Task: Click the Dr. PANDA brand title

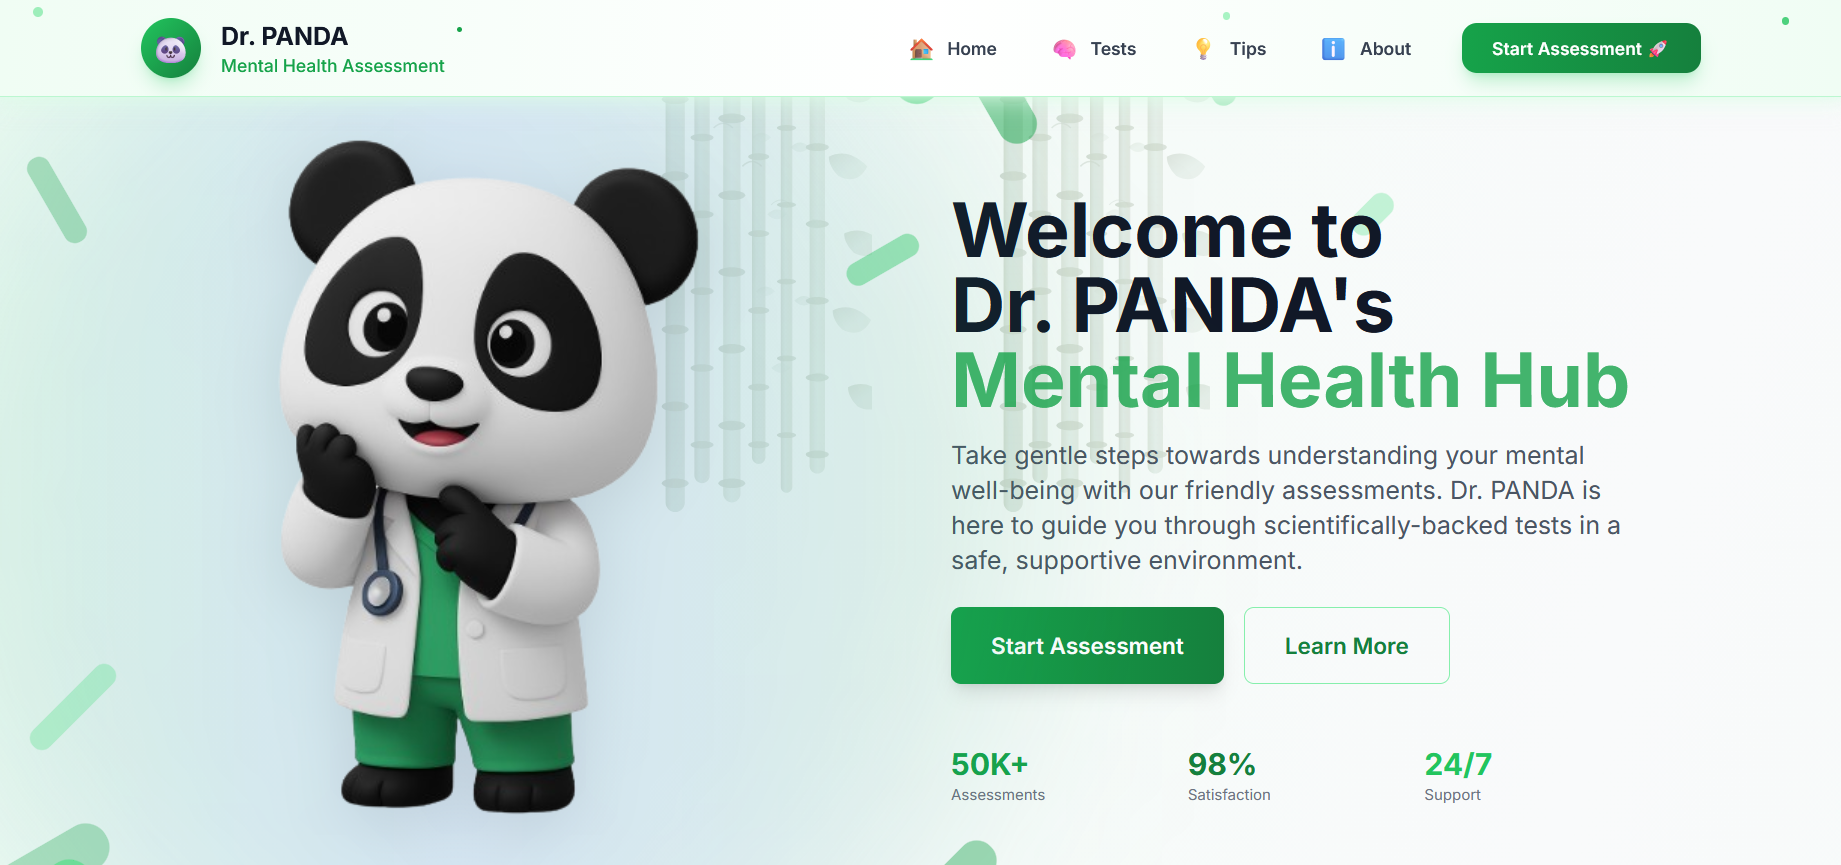Action: (284, 36)
